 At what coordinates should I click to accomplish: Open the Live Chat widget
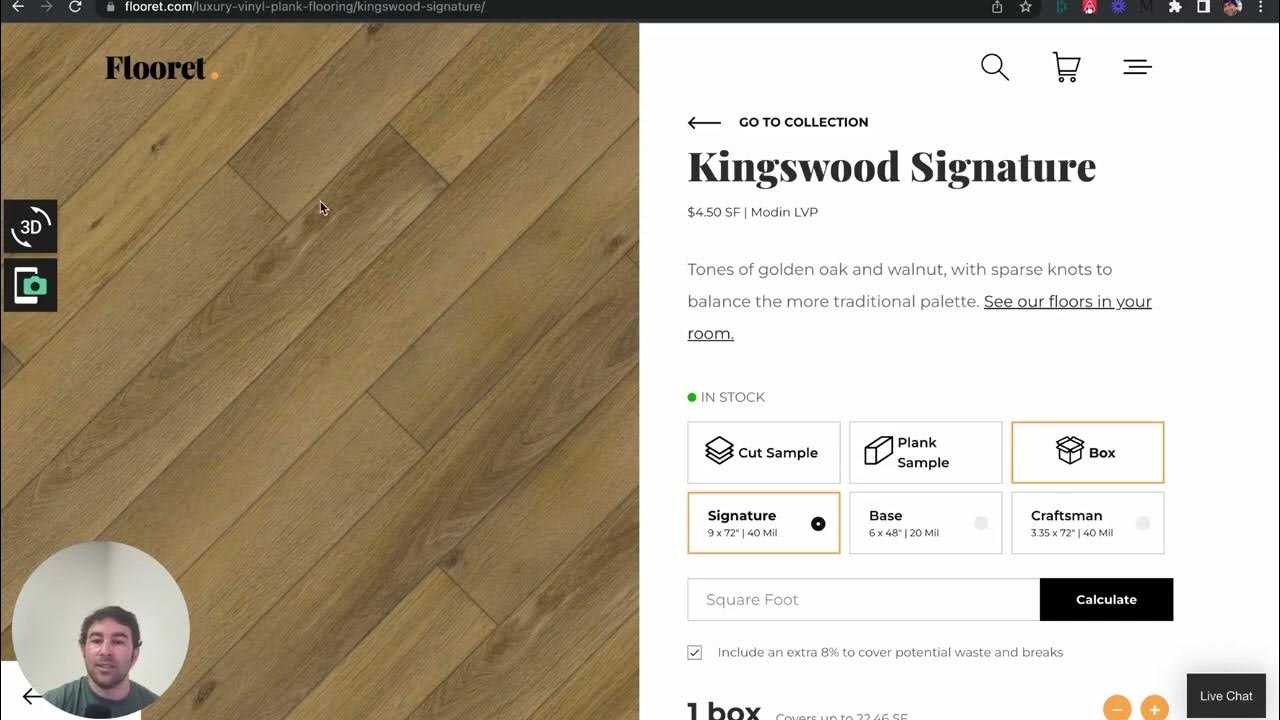1226,696
